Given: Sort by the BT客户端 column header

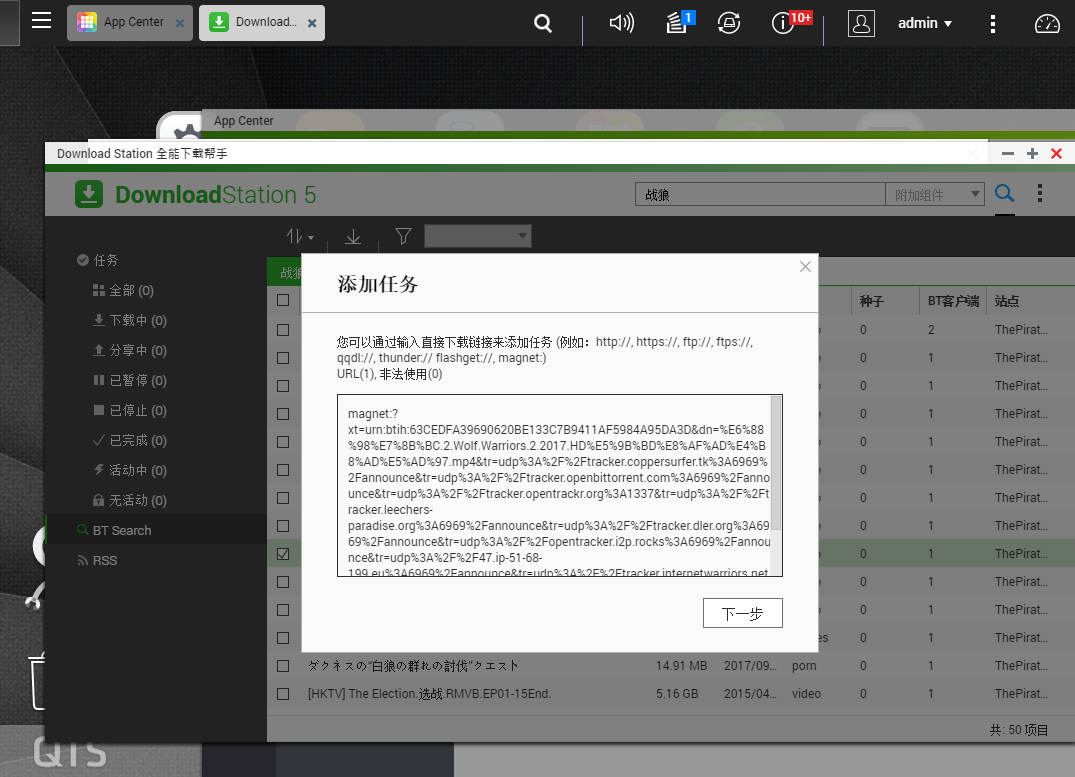Looking at the screenshot, I should click(x=953, y=301).
